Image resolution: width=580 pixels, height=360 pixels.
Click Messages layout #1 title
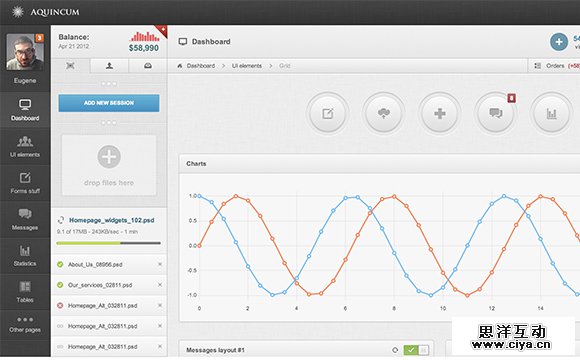tap(215, 350)
